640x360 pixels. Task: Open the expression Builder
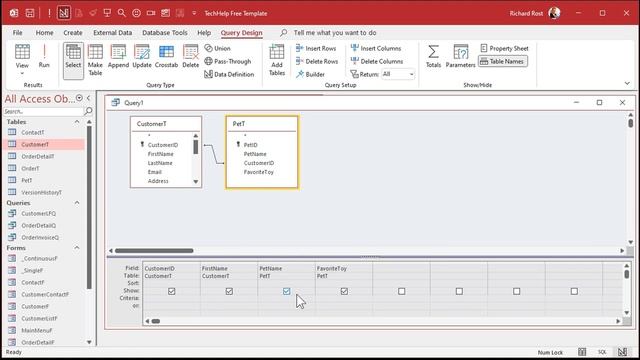click(x=310, y=74)
